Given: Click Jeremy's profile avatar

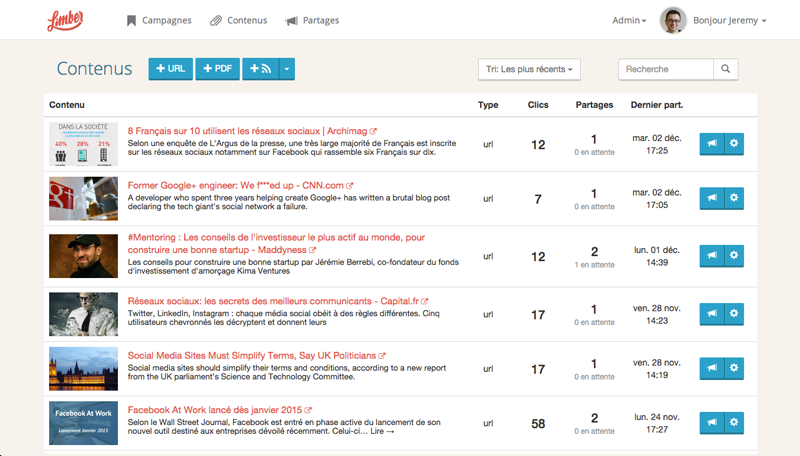Looking at the screenshot, I should [672, 20].
